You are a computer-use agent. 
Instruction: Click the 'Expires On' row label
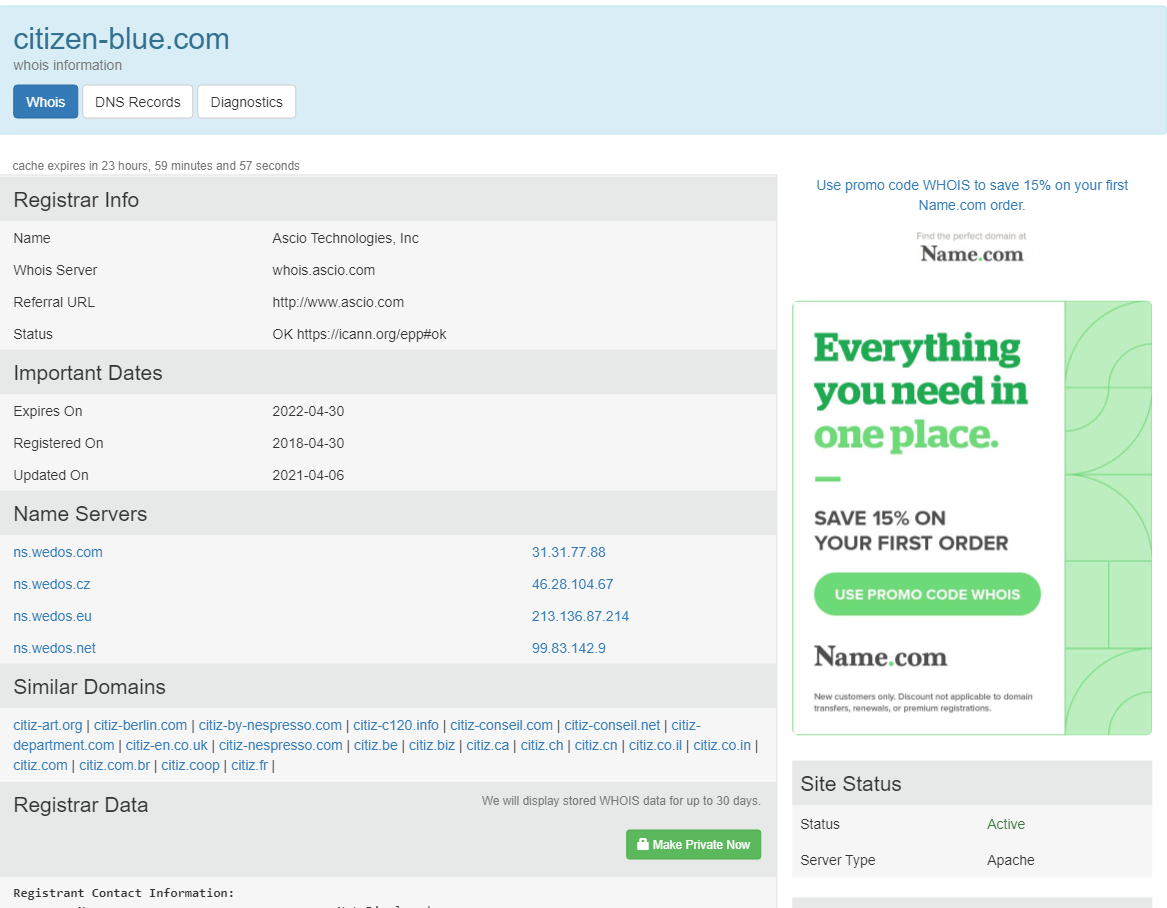48,411
